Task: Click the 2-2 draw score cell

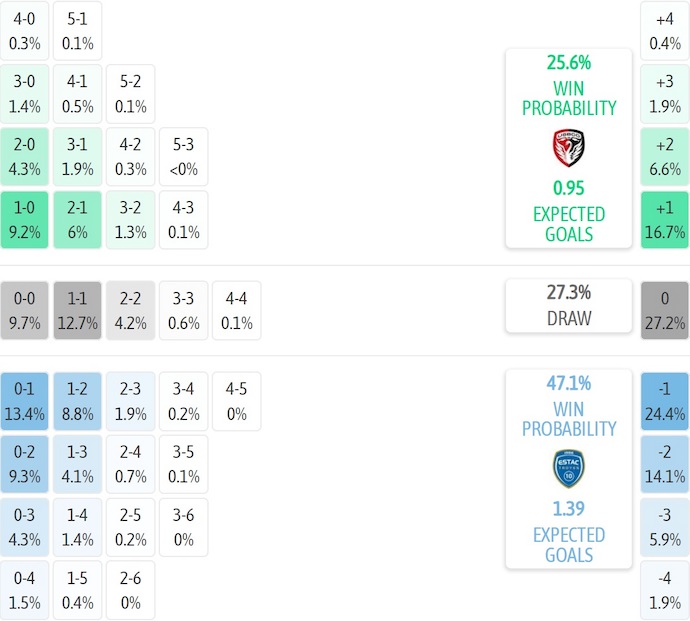Action: [130, 310]
